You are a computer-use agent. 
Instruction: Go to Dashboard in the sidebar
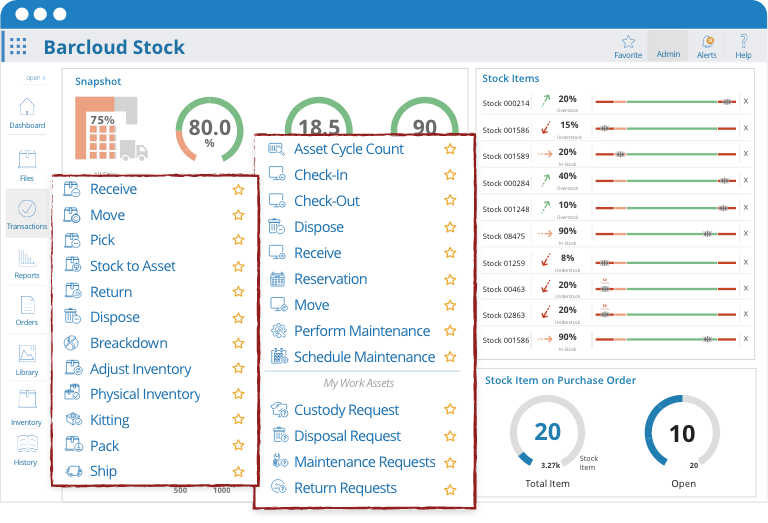[x=27, y=113]
